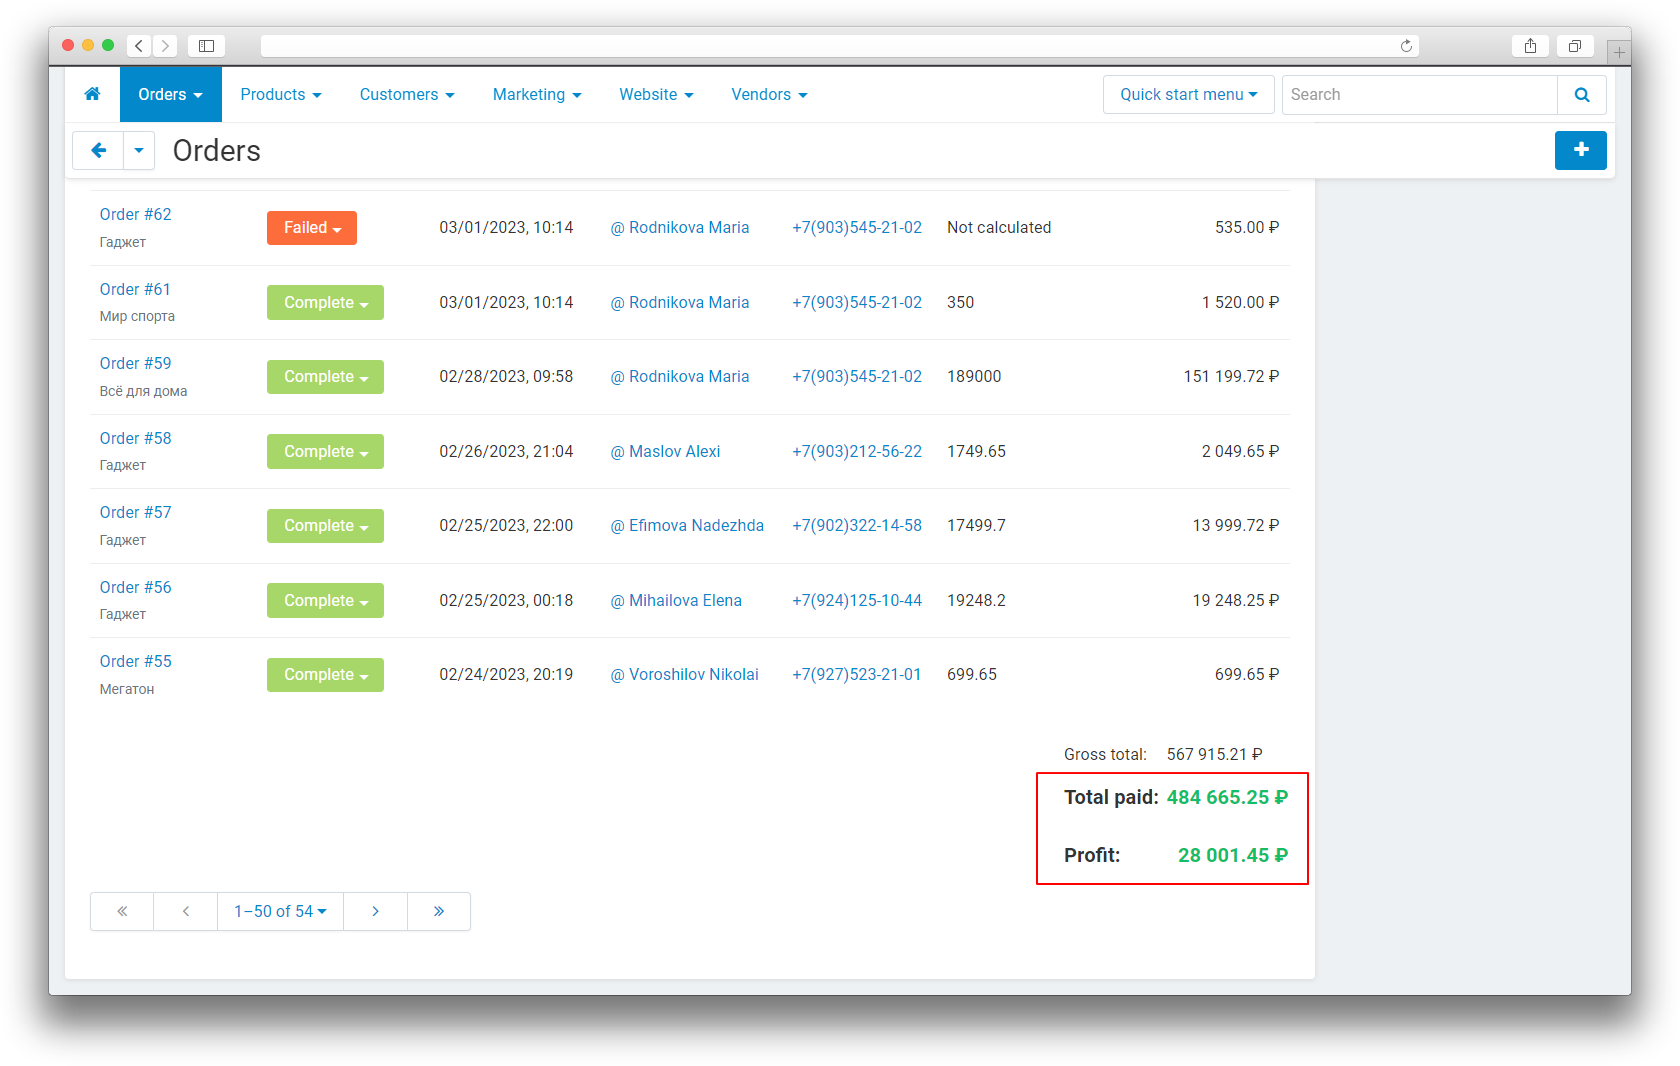Click the home icon in navigation bar
This screenshot has width=1680, height=1066.
92,94
